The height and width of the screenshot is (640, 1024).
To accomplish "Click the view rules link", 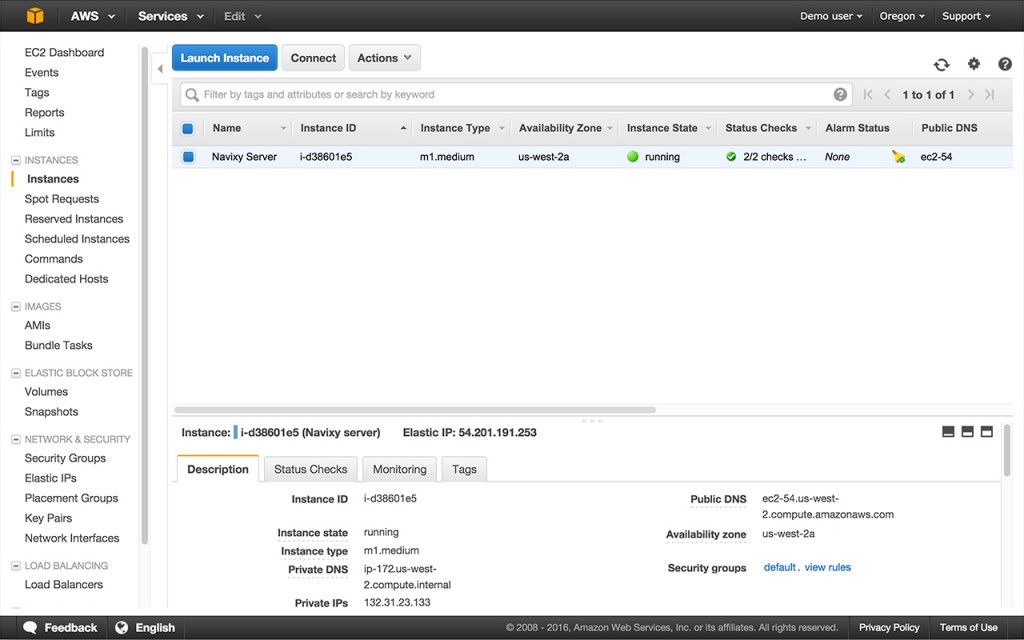I will coord(827,567).
